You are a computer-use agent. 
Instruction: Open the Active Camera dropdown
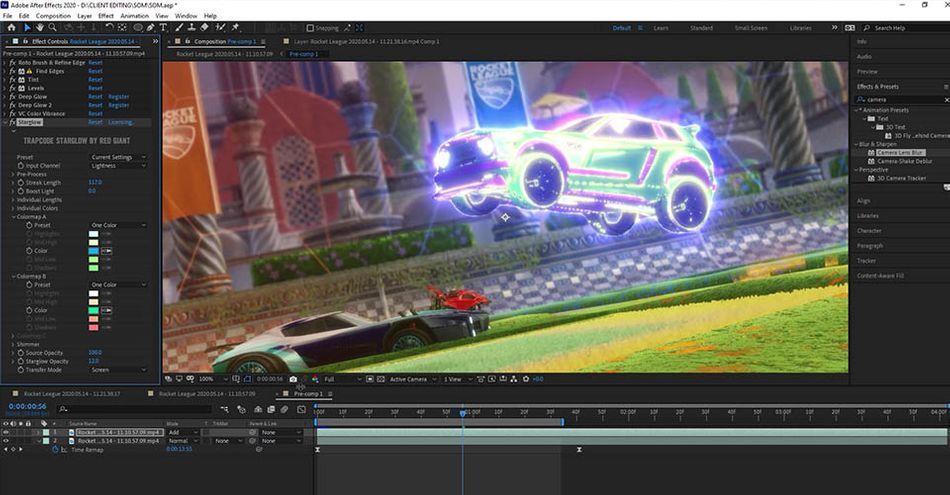[x=413, y=379]
